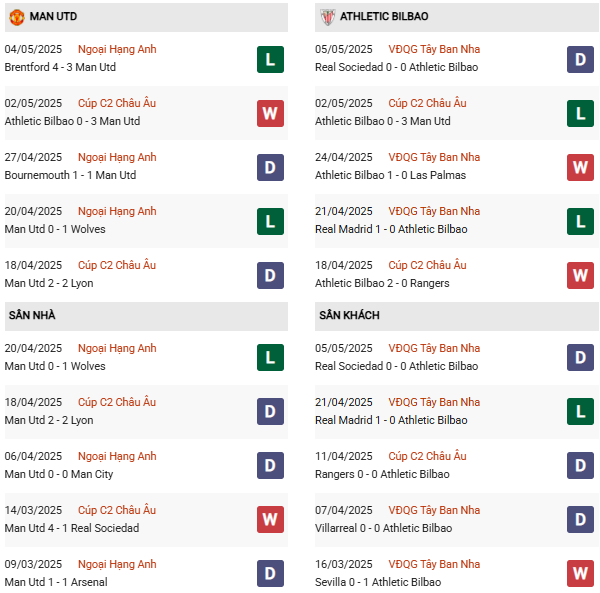The height and width of the screenshot is (593, 600).
Task: Open Ngoại Hạng Anh link dated 04/05/2025
Action: [x=117, y=49]
